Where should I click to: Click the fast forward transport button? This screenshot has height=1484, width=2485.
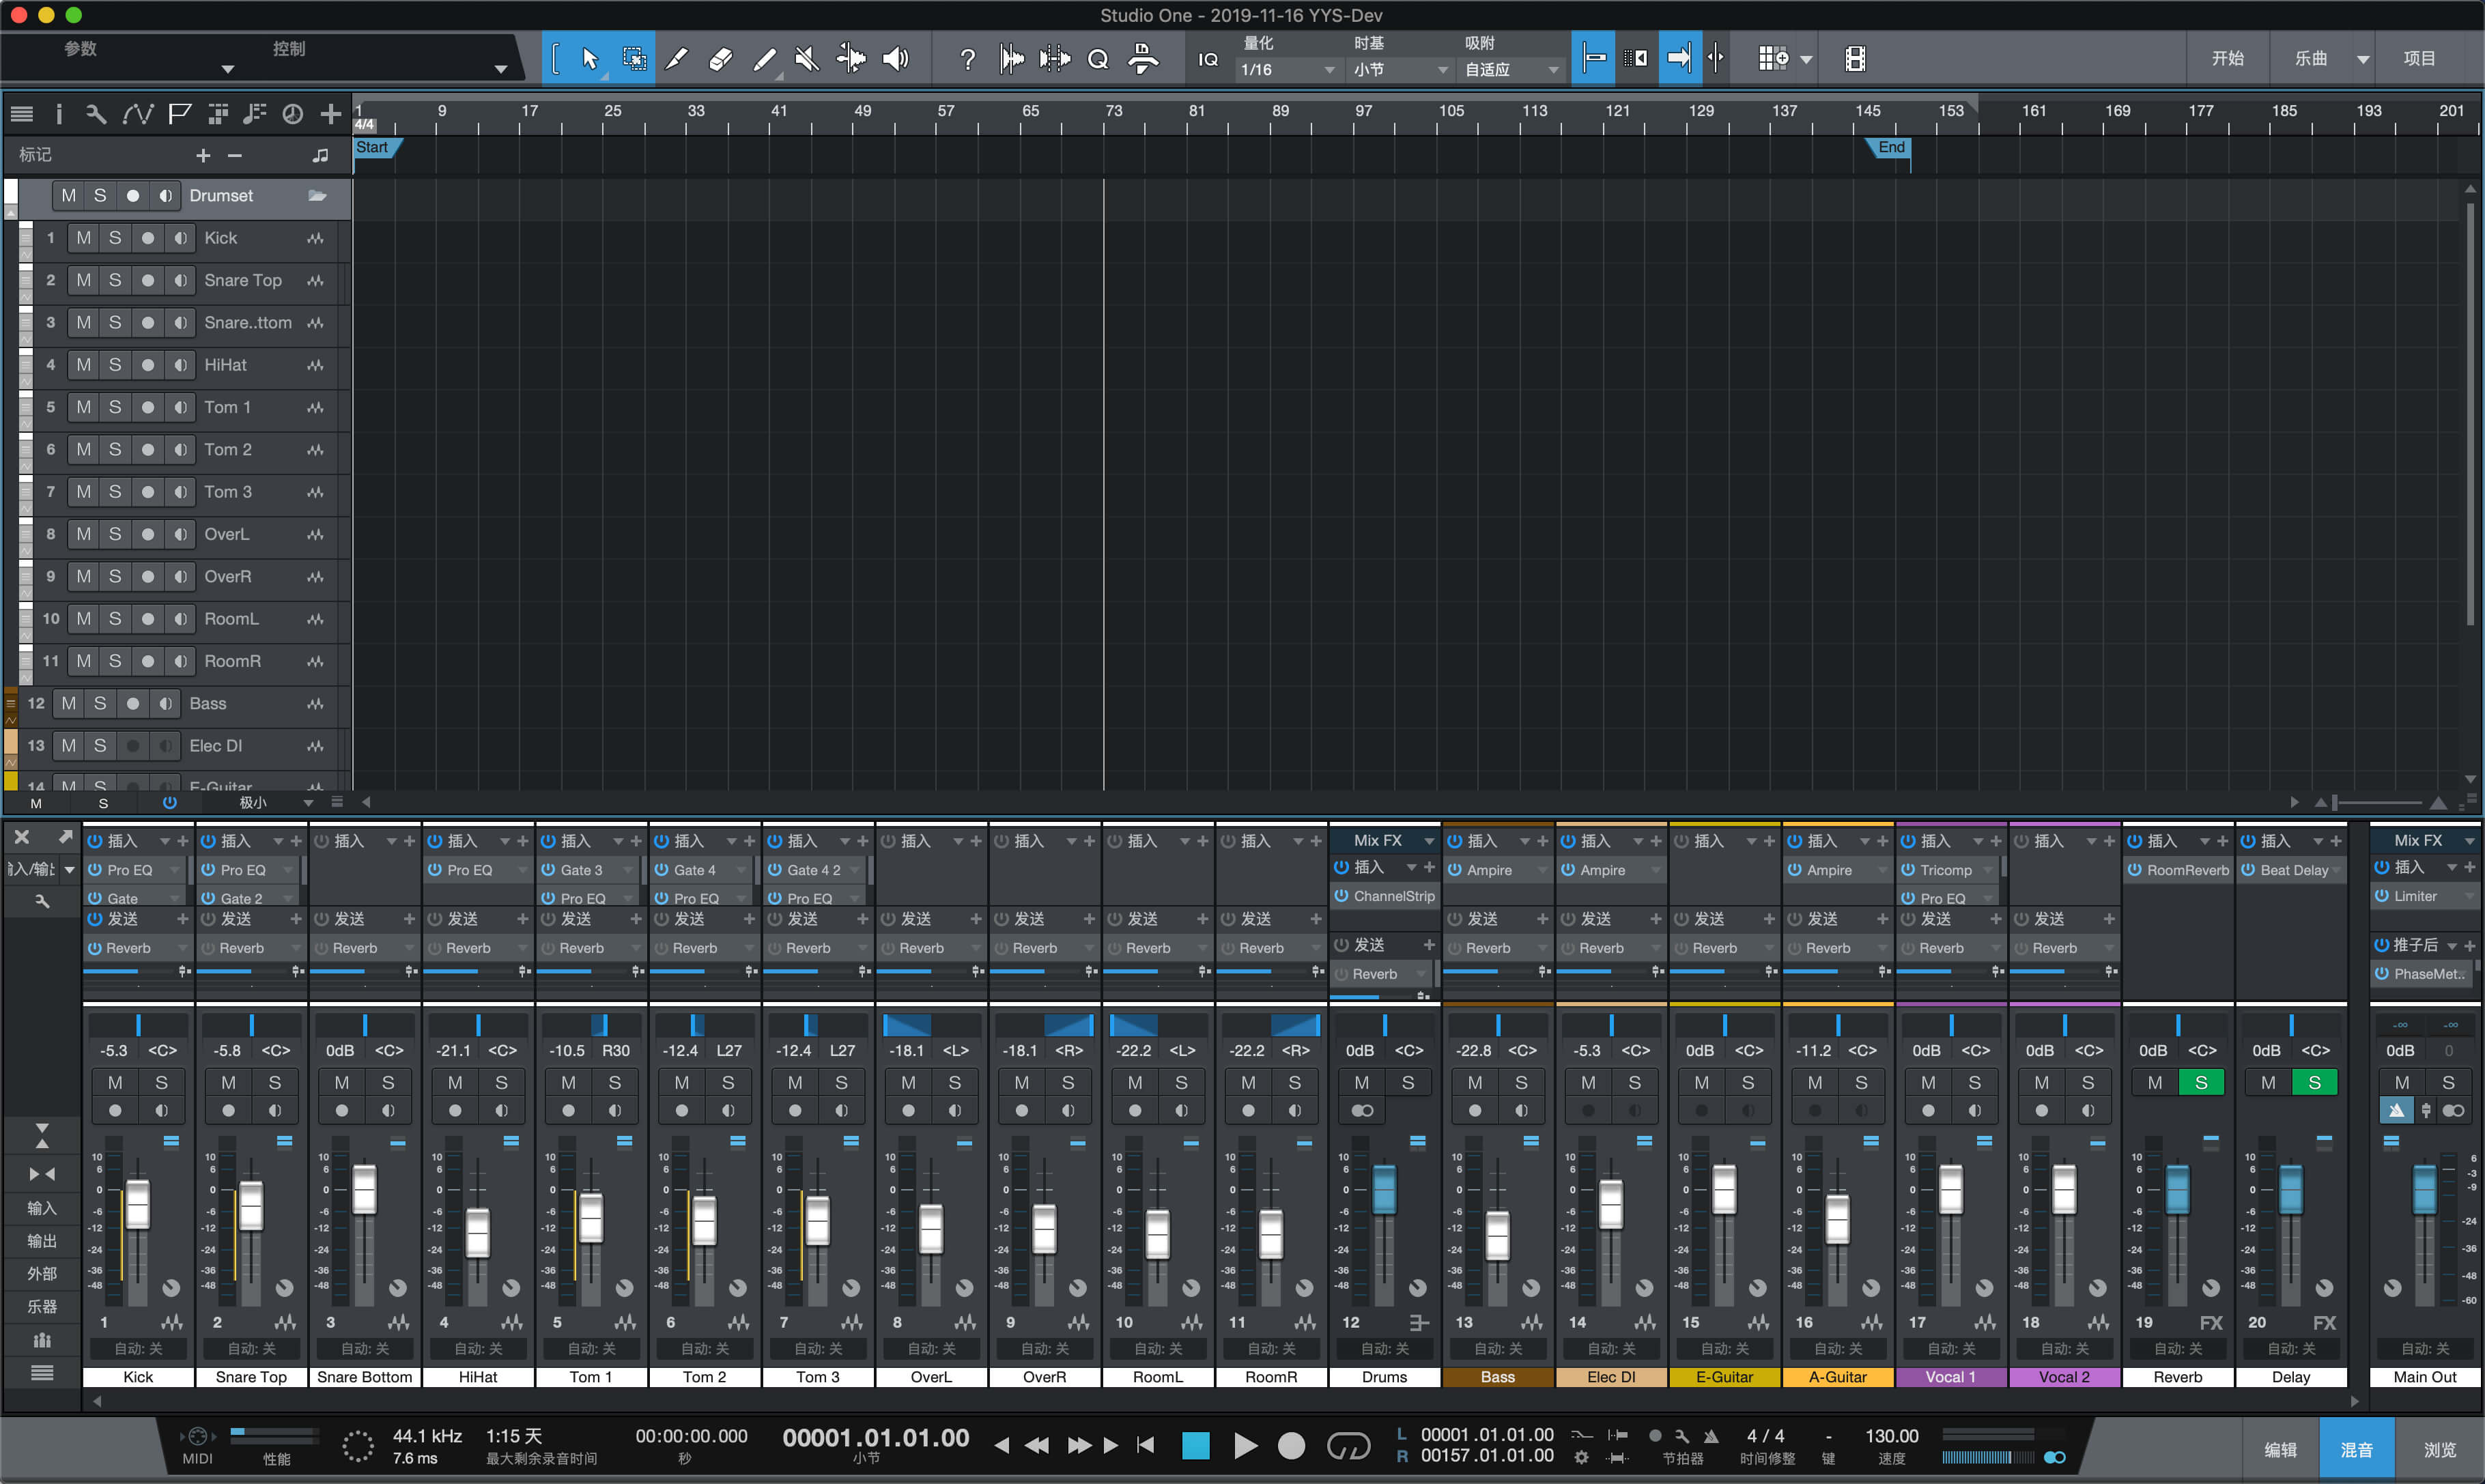pyautogui.click(x=1079, y=1445)
